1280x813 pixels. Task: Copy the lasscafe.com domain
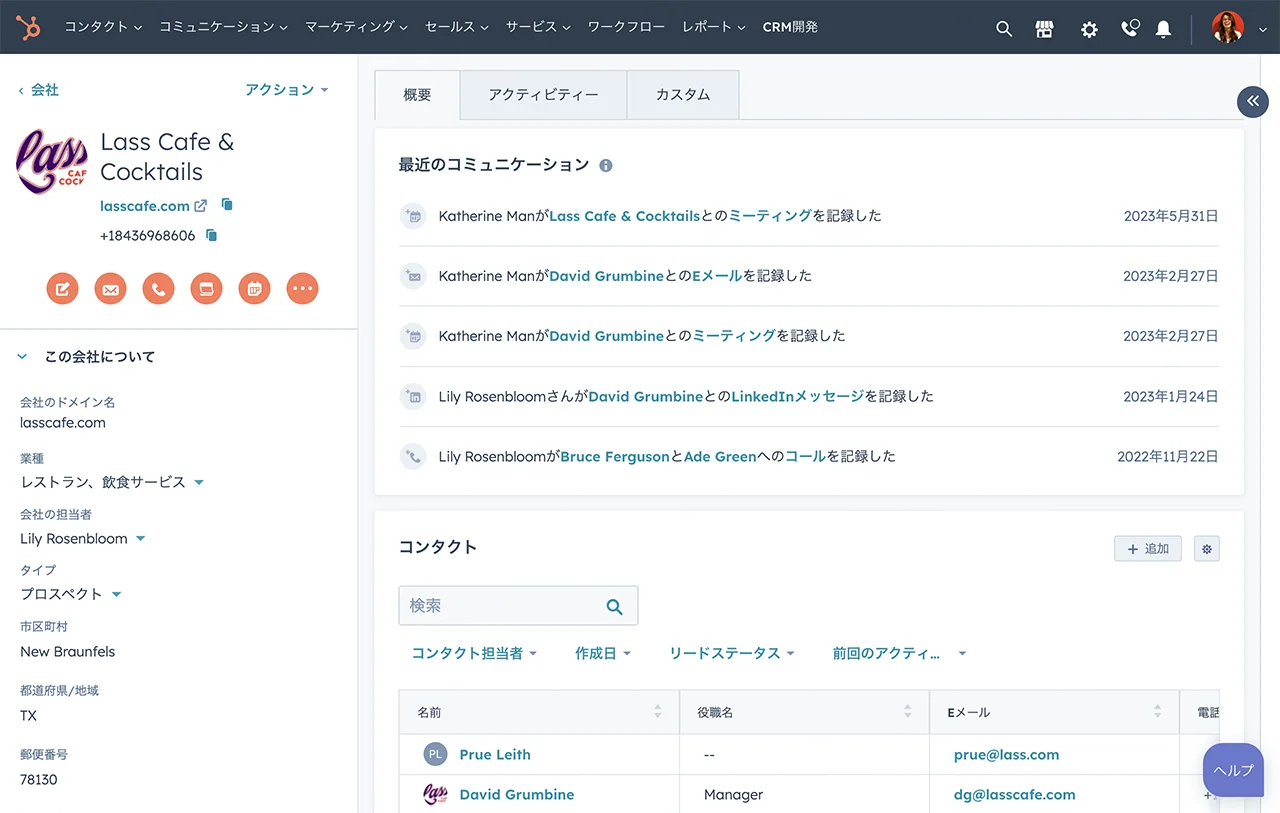227,204
